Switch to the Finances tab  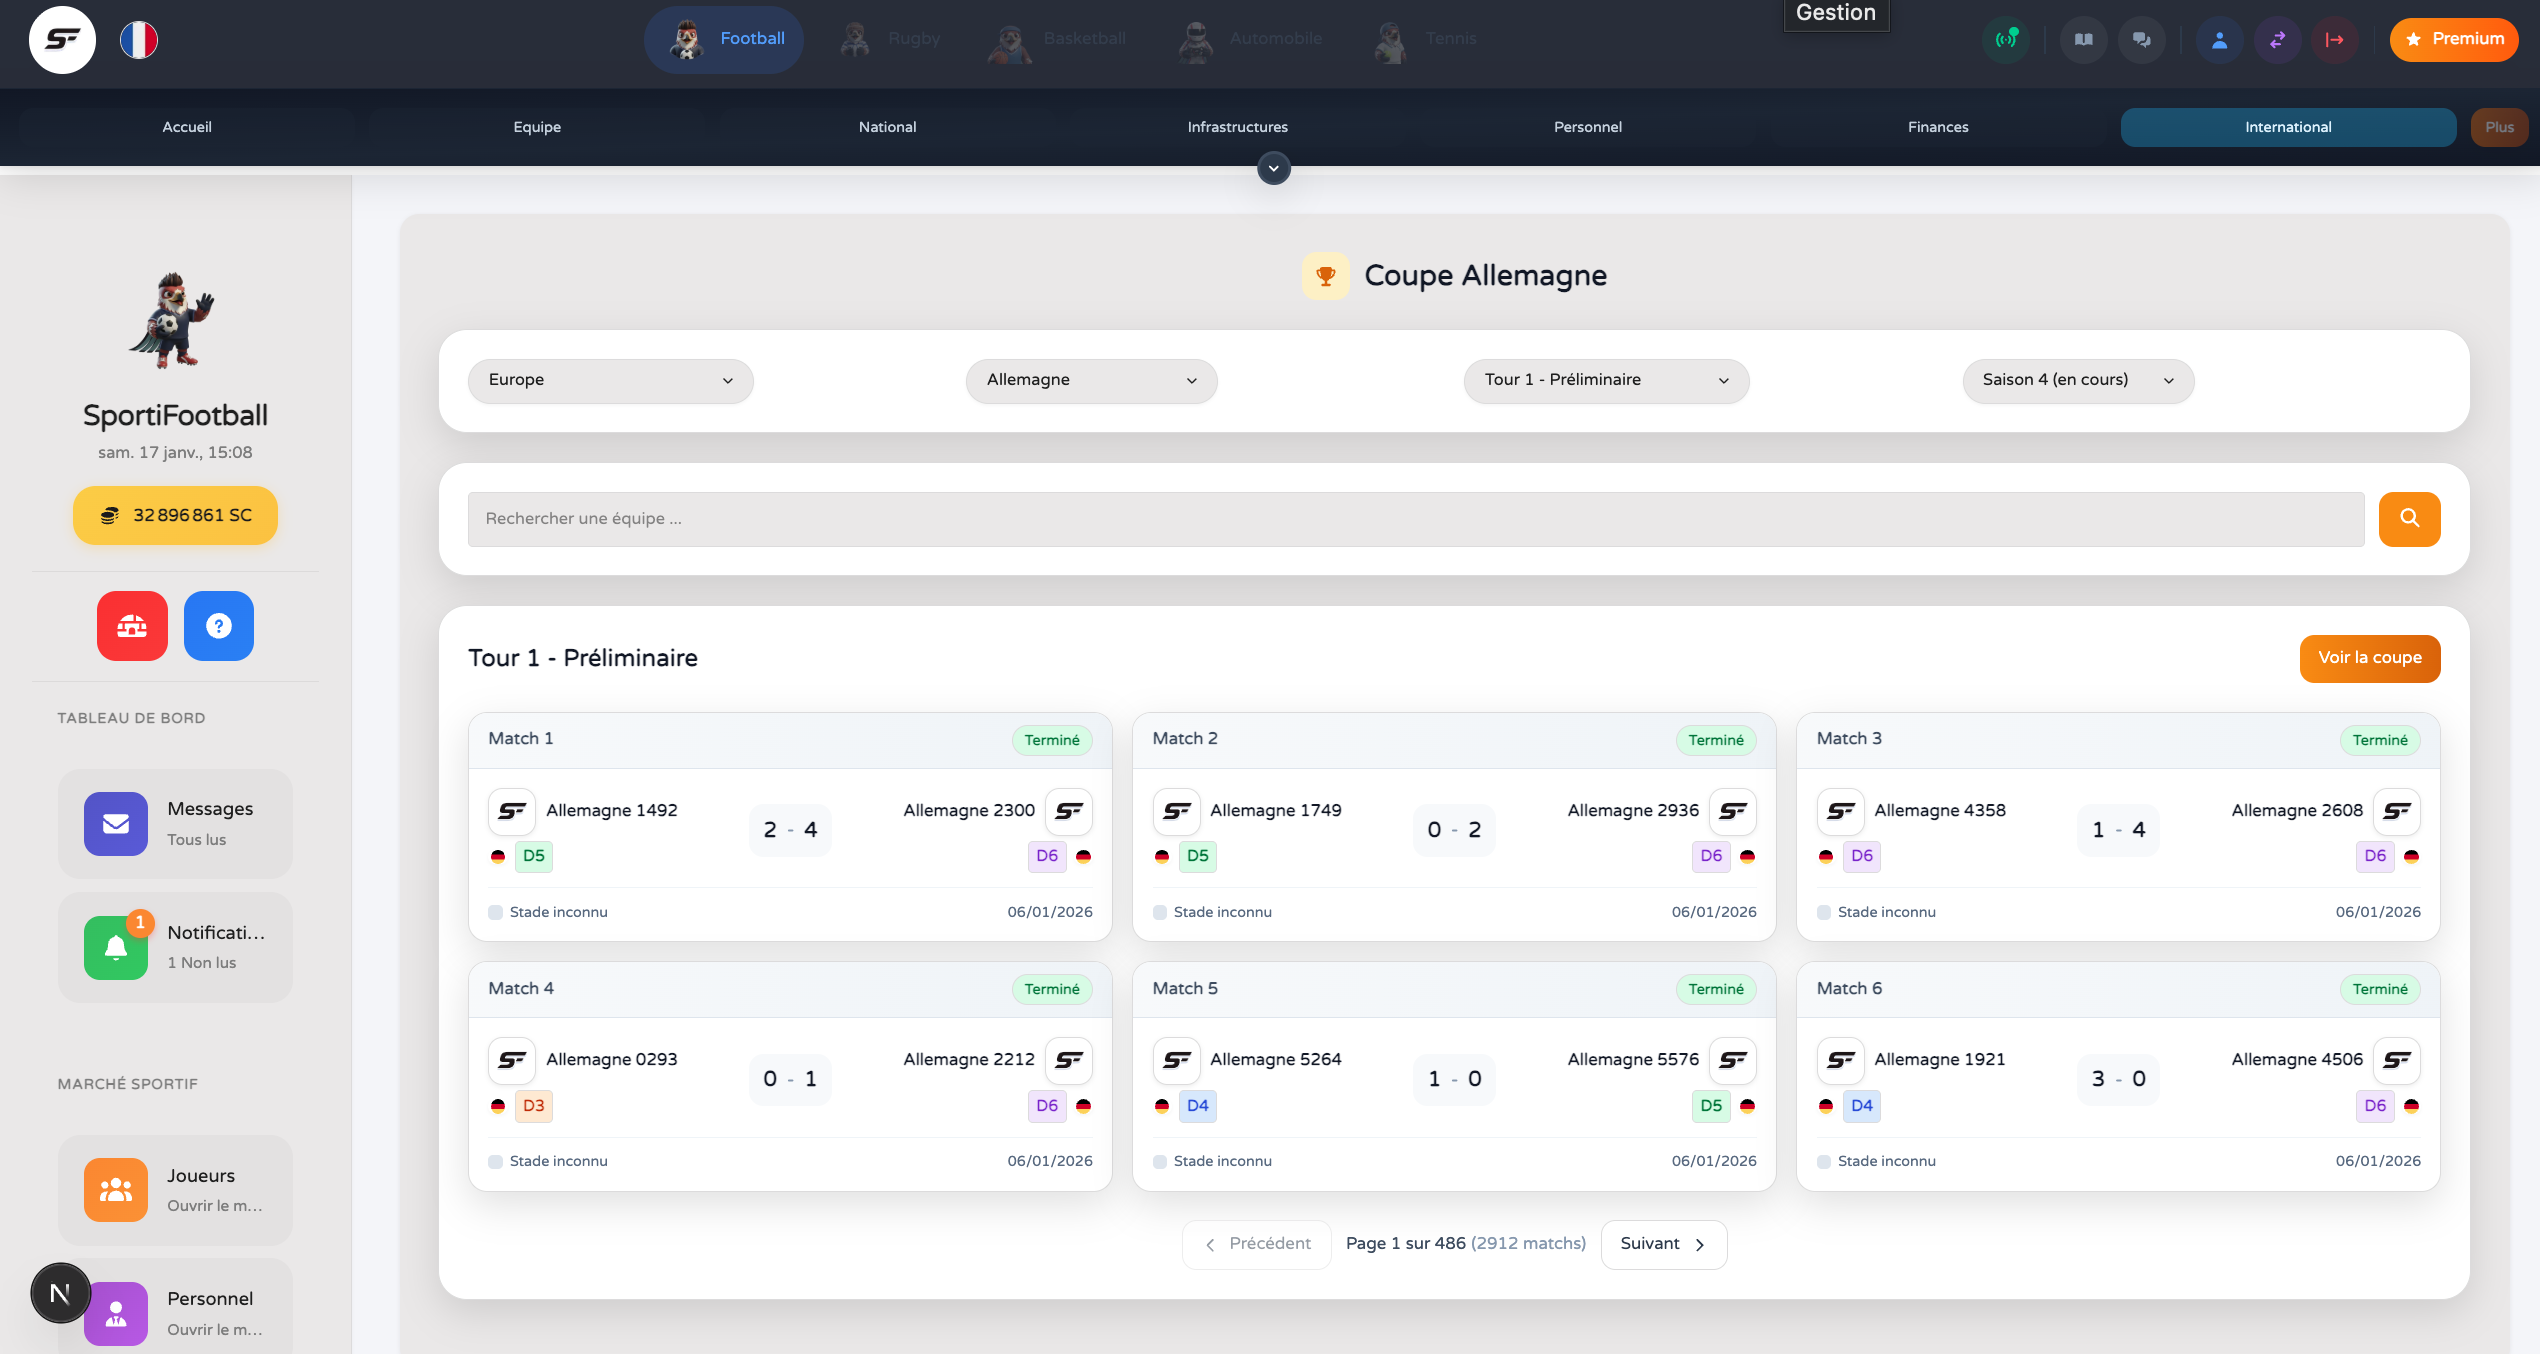[x=1937, y=127]
